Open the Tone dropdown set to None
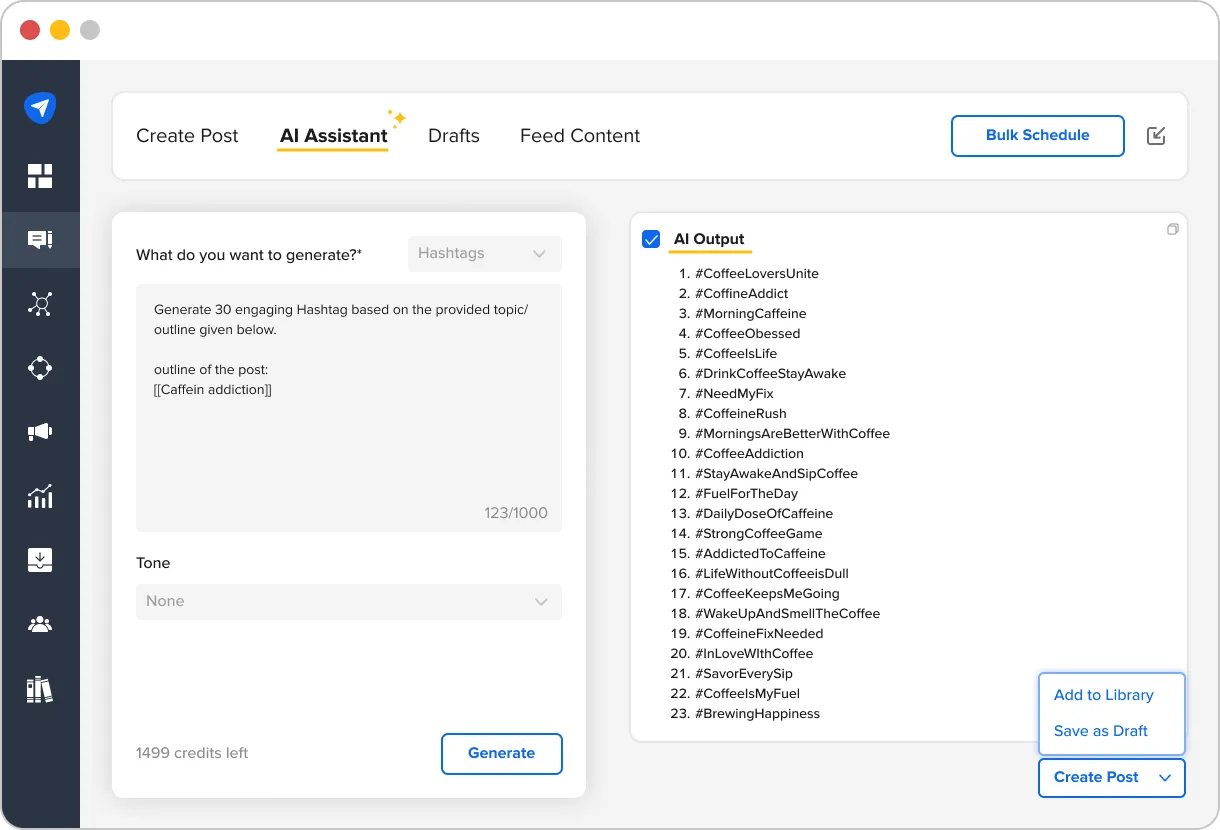 [x=349, y=602]
